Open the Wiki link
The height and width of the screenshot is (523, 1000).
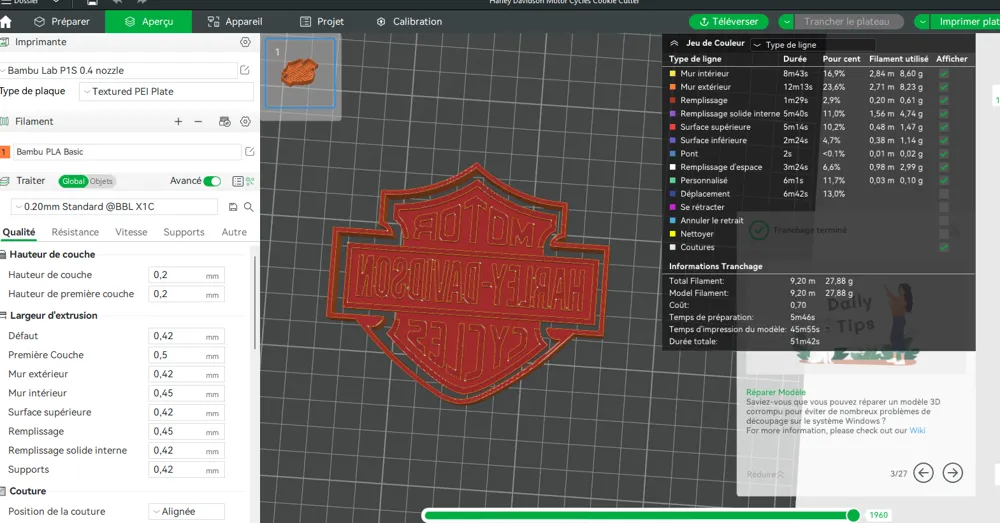coord(917,431)
